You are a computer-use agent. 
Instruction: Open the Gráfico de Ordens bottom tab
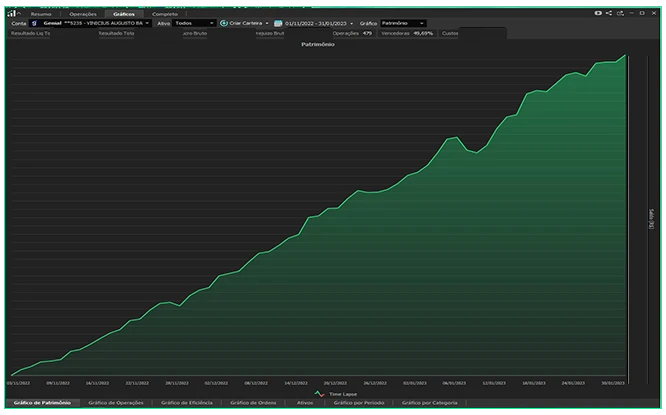[x=253, y=403]
